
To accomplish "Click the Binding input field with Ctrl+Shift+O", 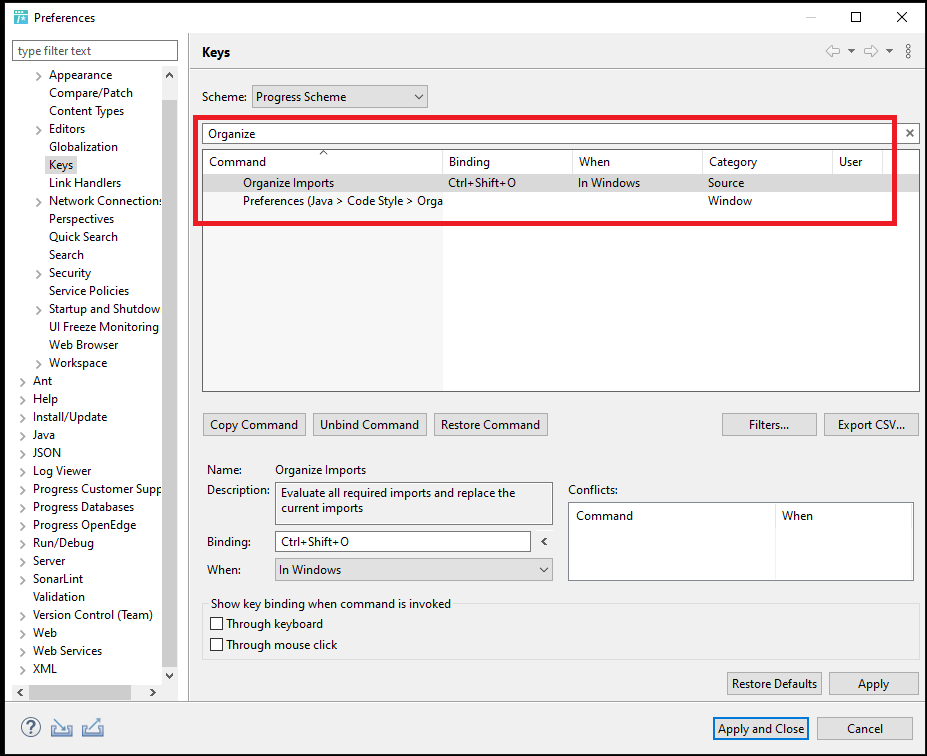I will tap(403, 541).
